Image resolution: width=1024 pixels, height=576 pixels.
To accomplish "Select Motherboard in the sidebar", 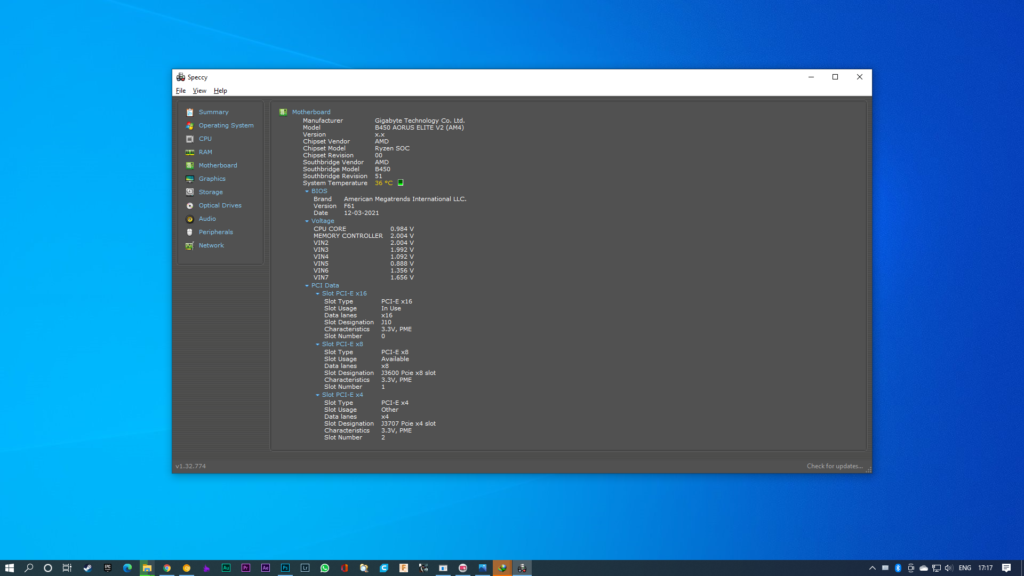I will tap(217, 166).
